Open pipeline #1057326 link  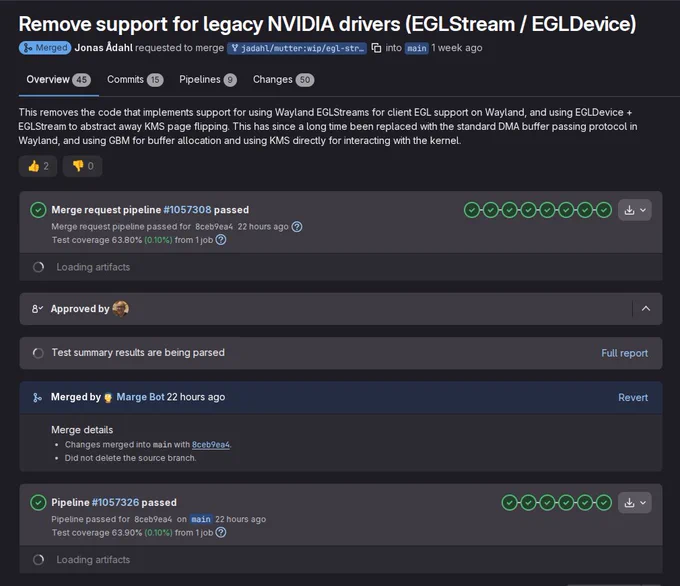pyautogui.click(x=115, y=503)
